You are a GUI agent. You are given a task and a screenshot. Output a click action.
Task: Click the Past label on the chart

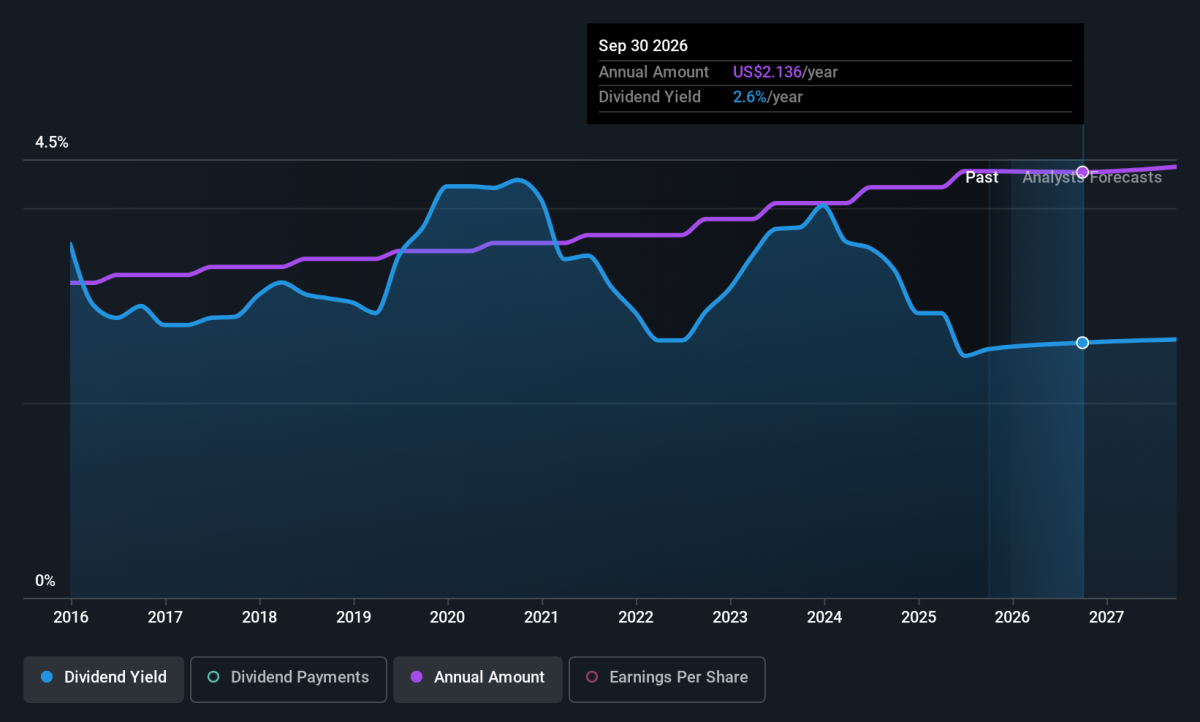[x=981, y=177]
